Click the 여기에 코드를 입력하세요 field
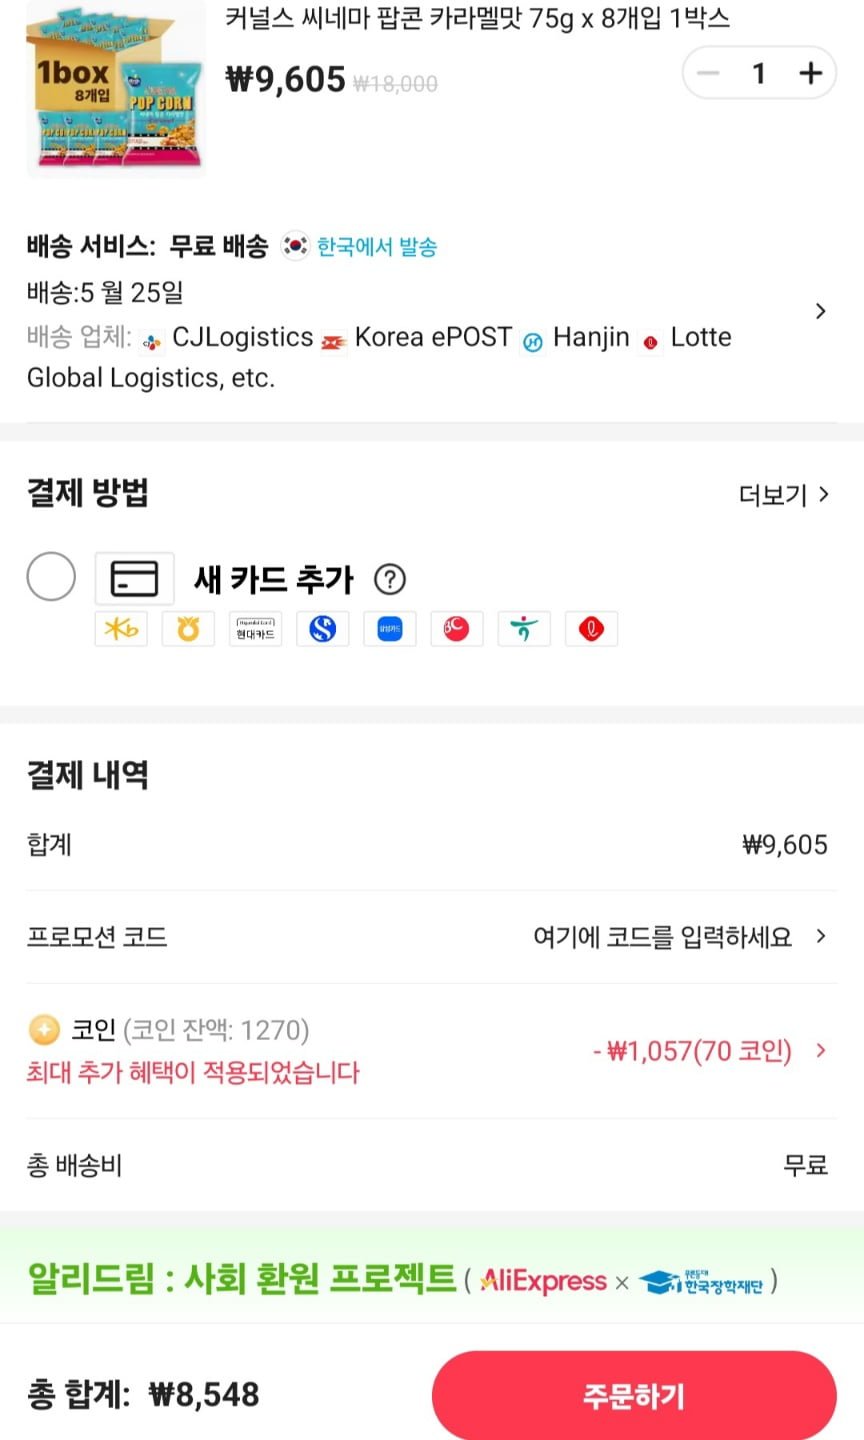The image size is (864, 1440). (x=662, y=937)
